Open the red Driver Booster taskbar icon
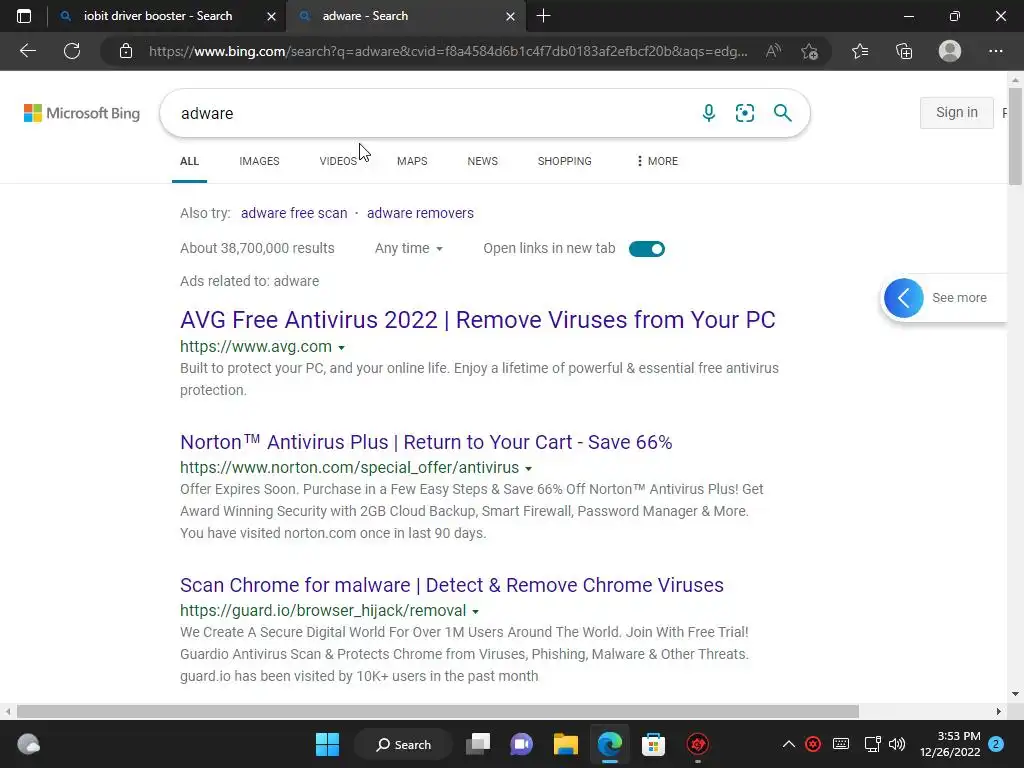Viewport: 1024px width, 768px height. [x=697, y=744]
